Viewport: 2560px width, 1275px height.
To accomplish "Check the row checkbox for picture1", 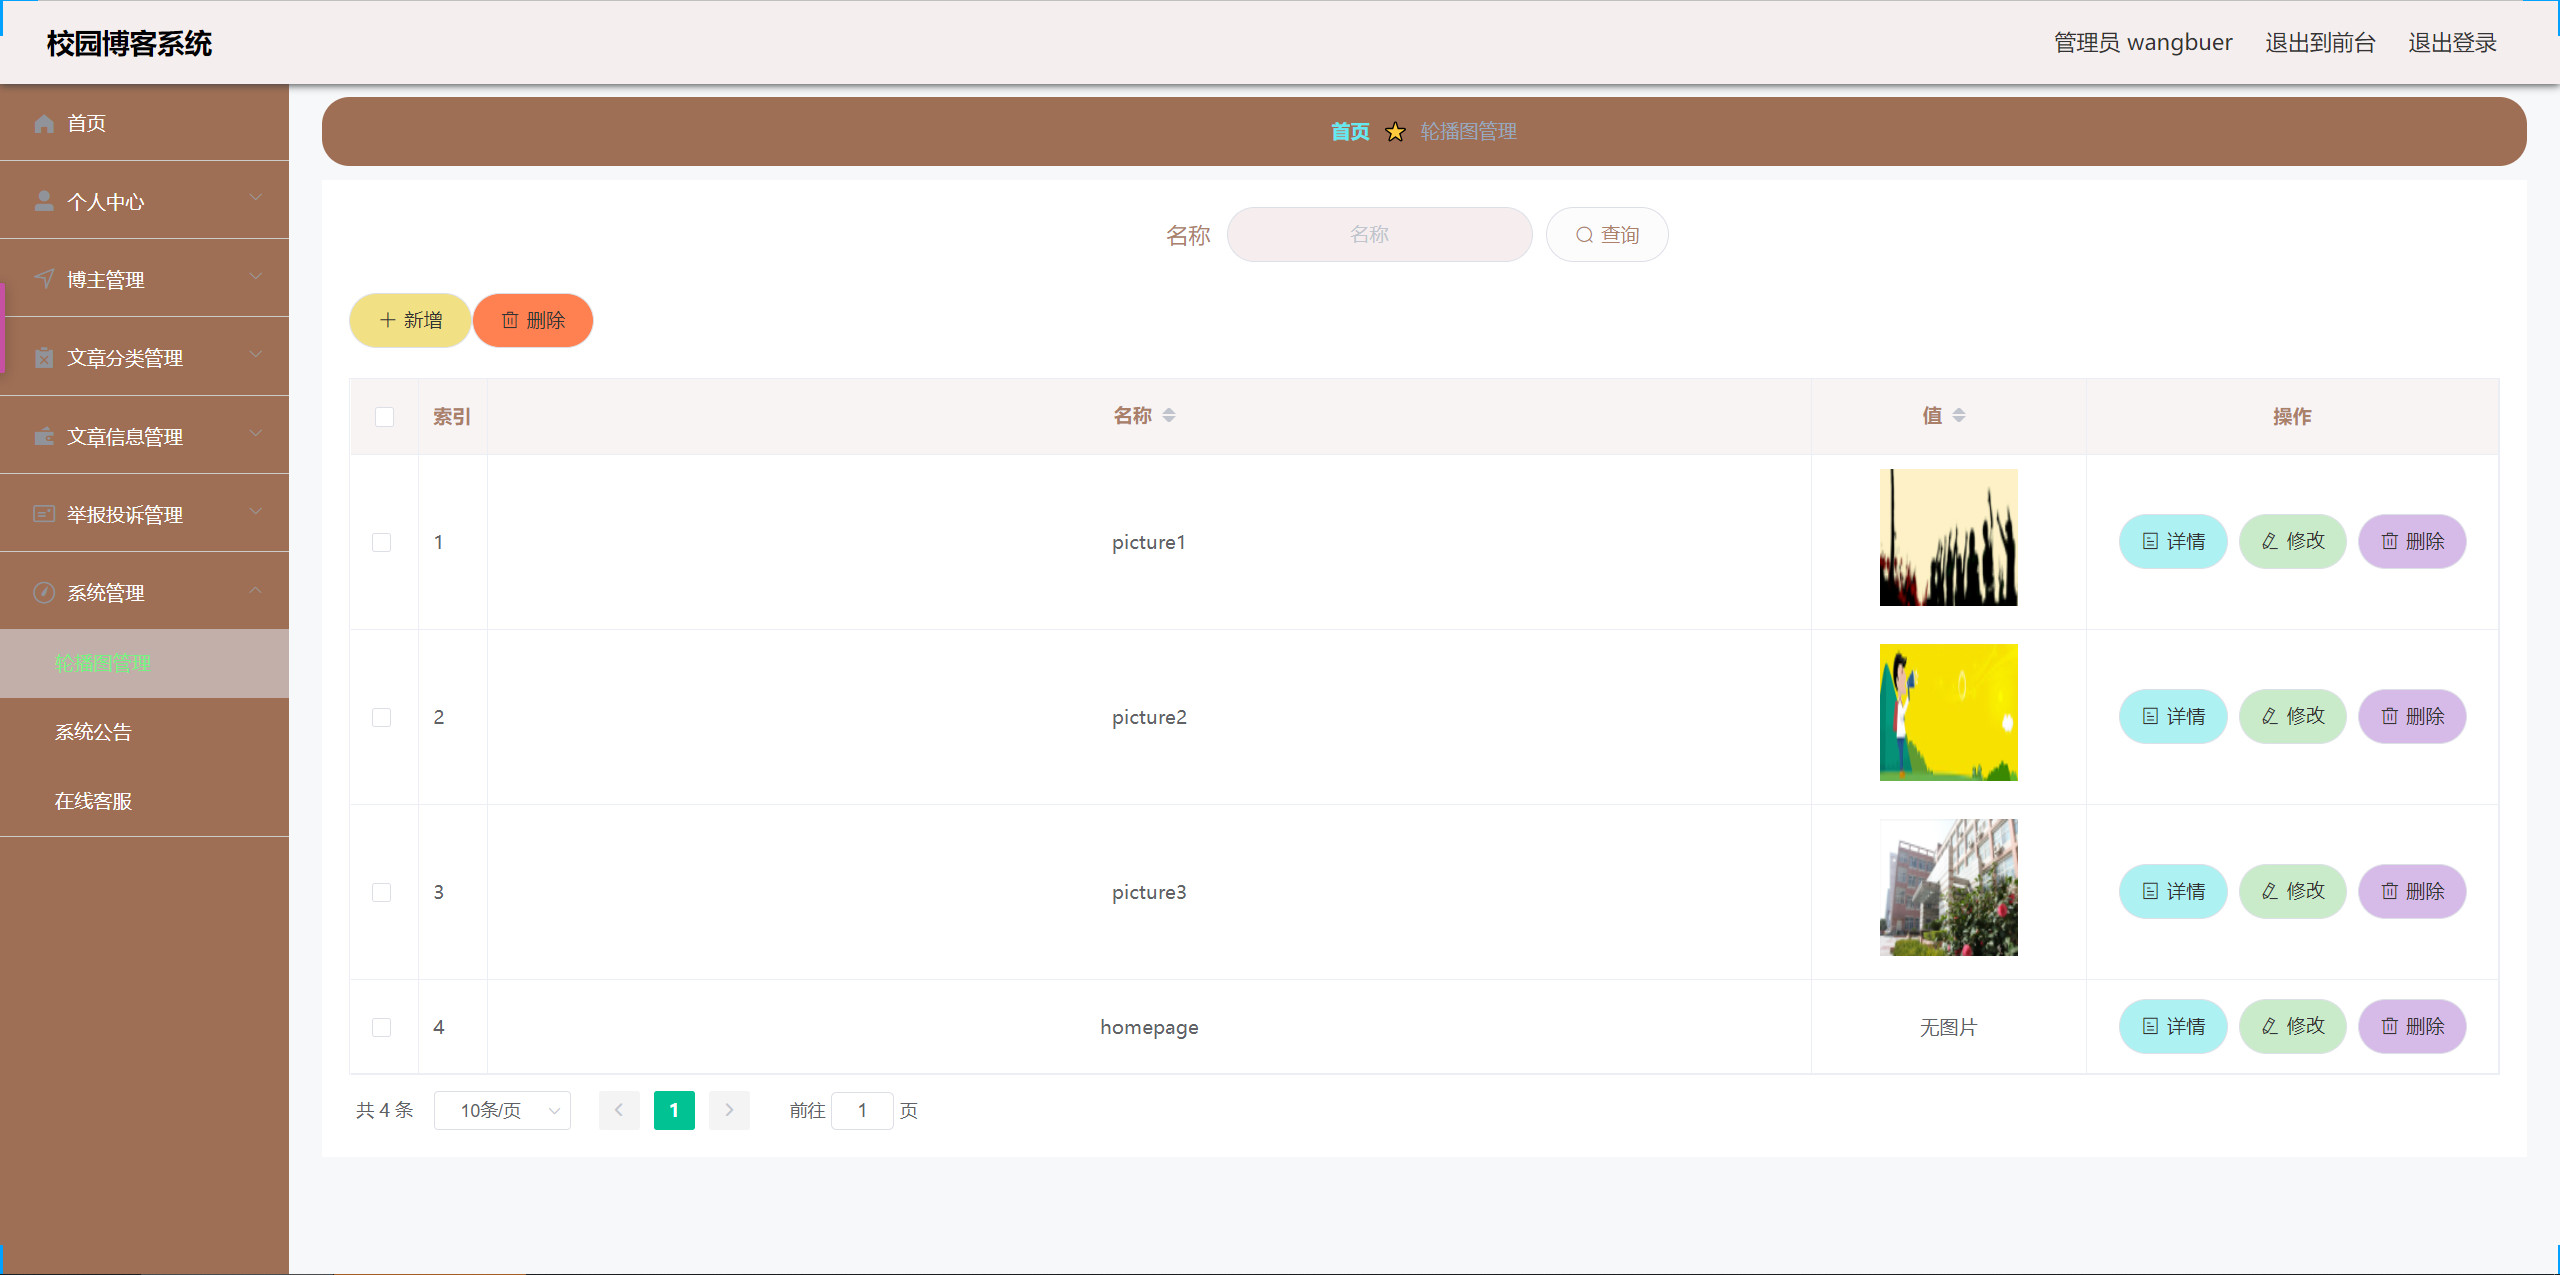I will [381, 542].
